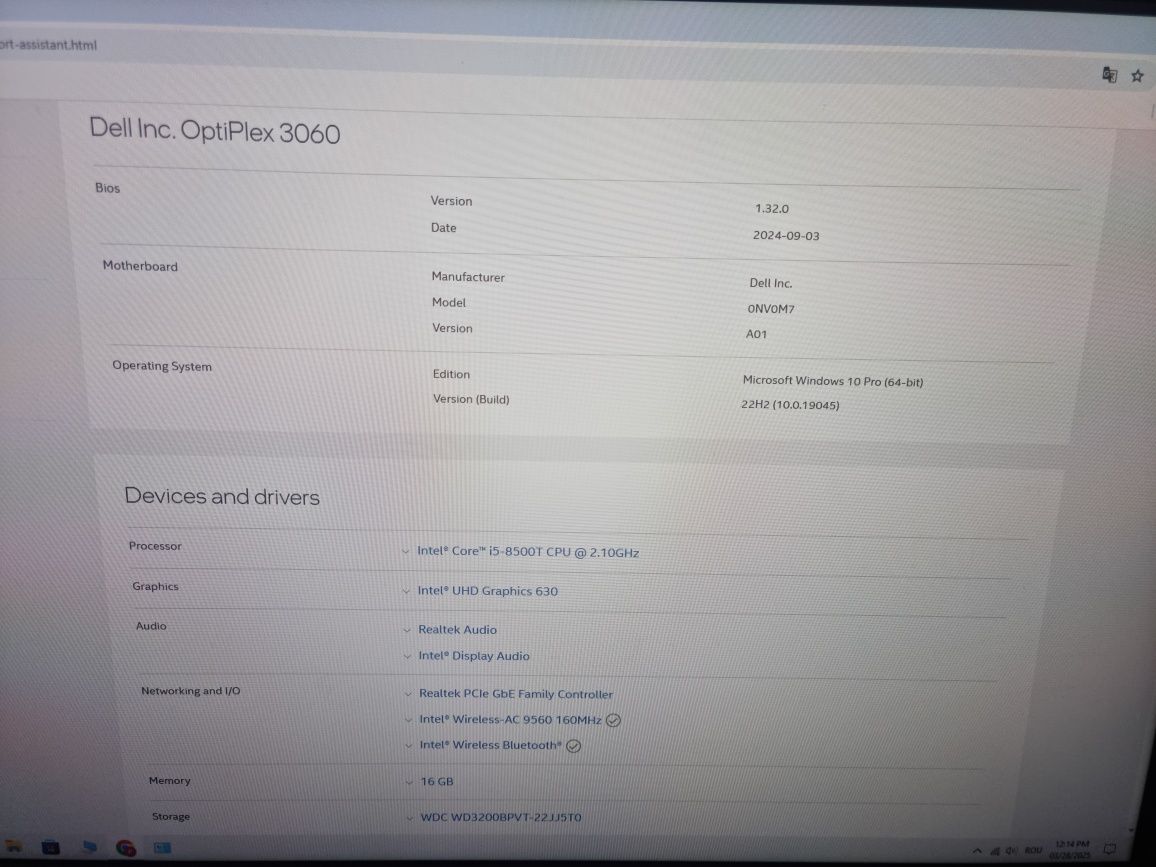The height and width of the screenshot is (867, 1156).
Task: Expand the Intel UHD Graphics 630 chevron
Action: point(406,591)
